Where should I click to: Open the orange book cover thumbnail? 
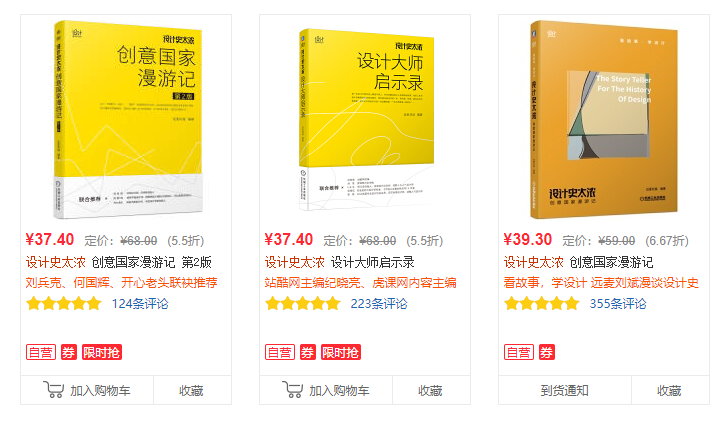click(x=604, y=119)
